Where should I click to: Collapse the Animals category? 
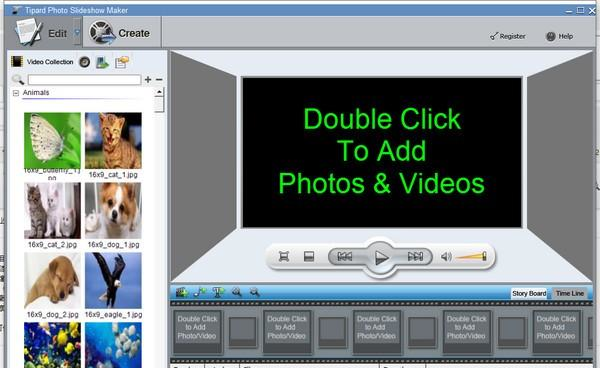pyautogui.click(x=16, y=93)
